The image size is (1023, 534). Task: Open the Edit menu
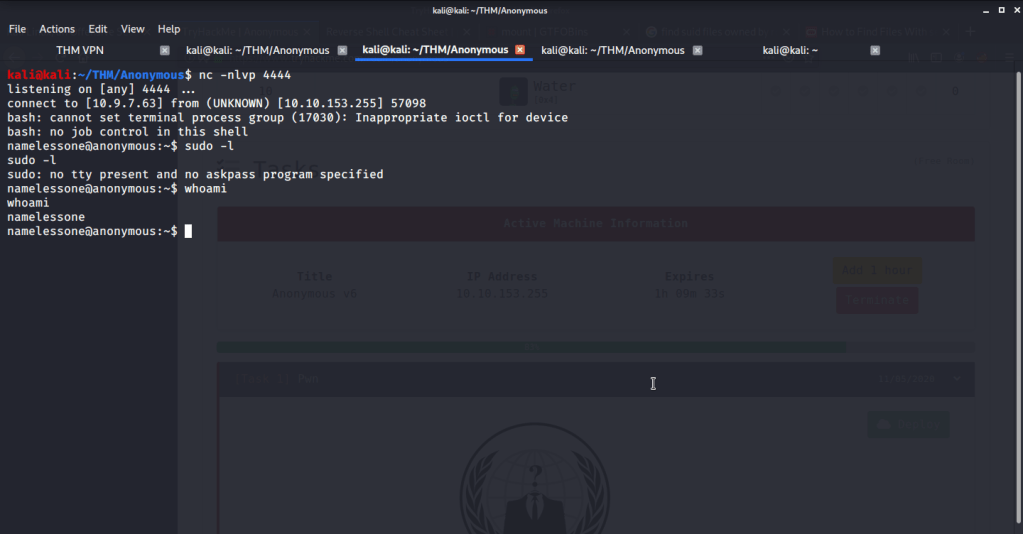(x=98, y=29)
